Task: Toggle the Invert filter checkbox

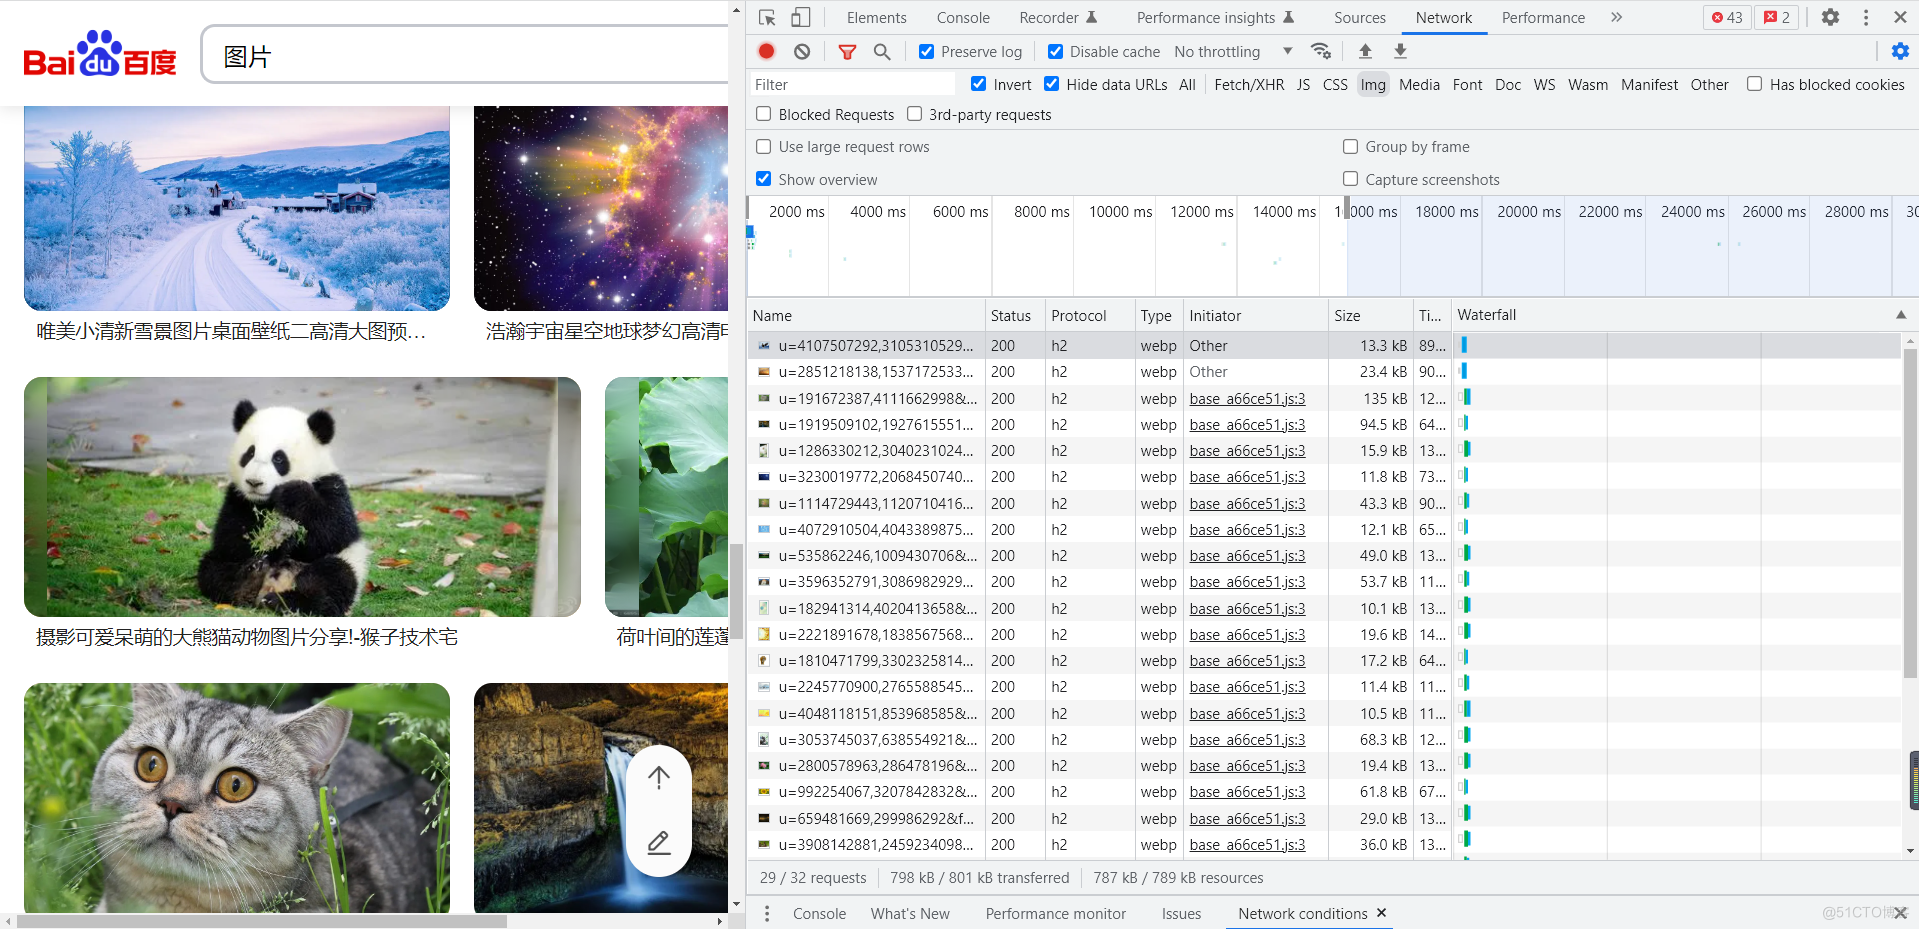Action: click(x=978, y=84)
